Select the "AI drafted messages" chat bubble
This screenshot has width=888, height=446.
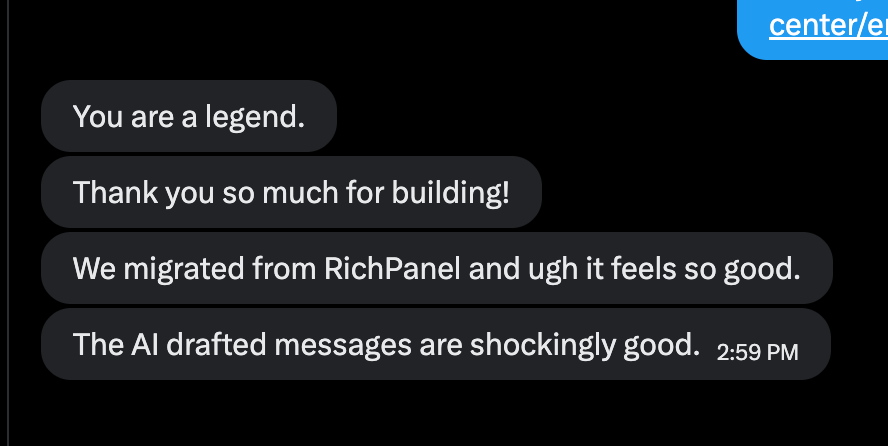[436, 344]
